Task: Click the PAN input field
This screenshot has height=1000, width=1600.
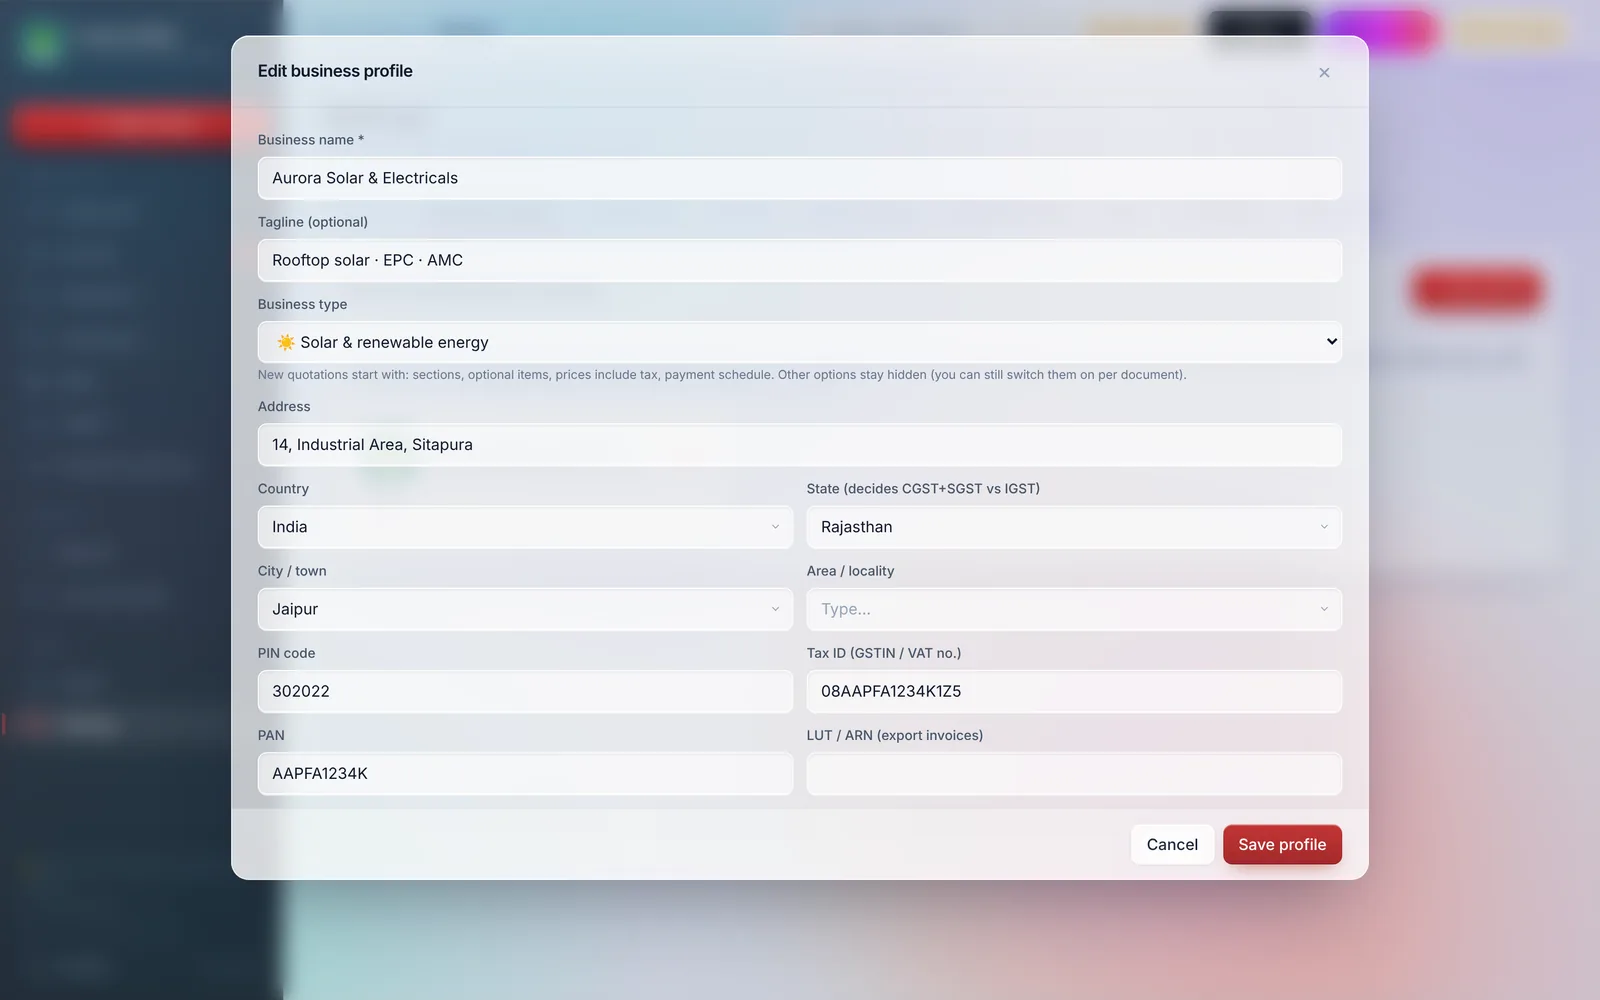Action: pyautogui.click(x=525, y=773)
